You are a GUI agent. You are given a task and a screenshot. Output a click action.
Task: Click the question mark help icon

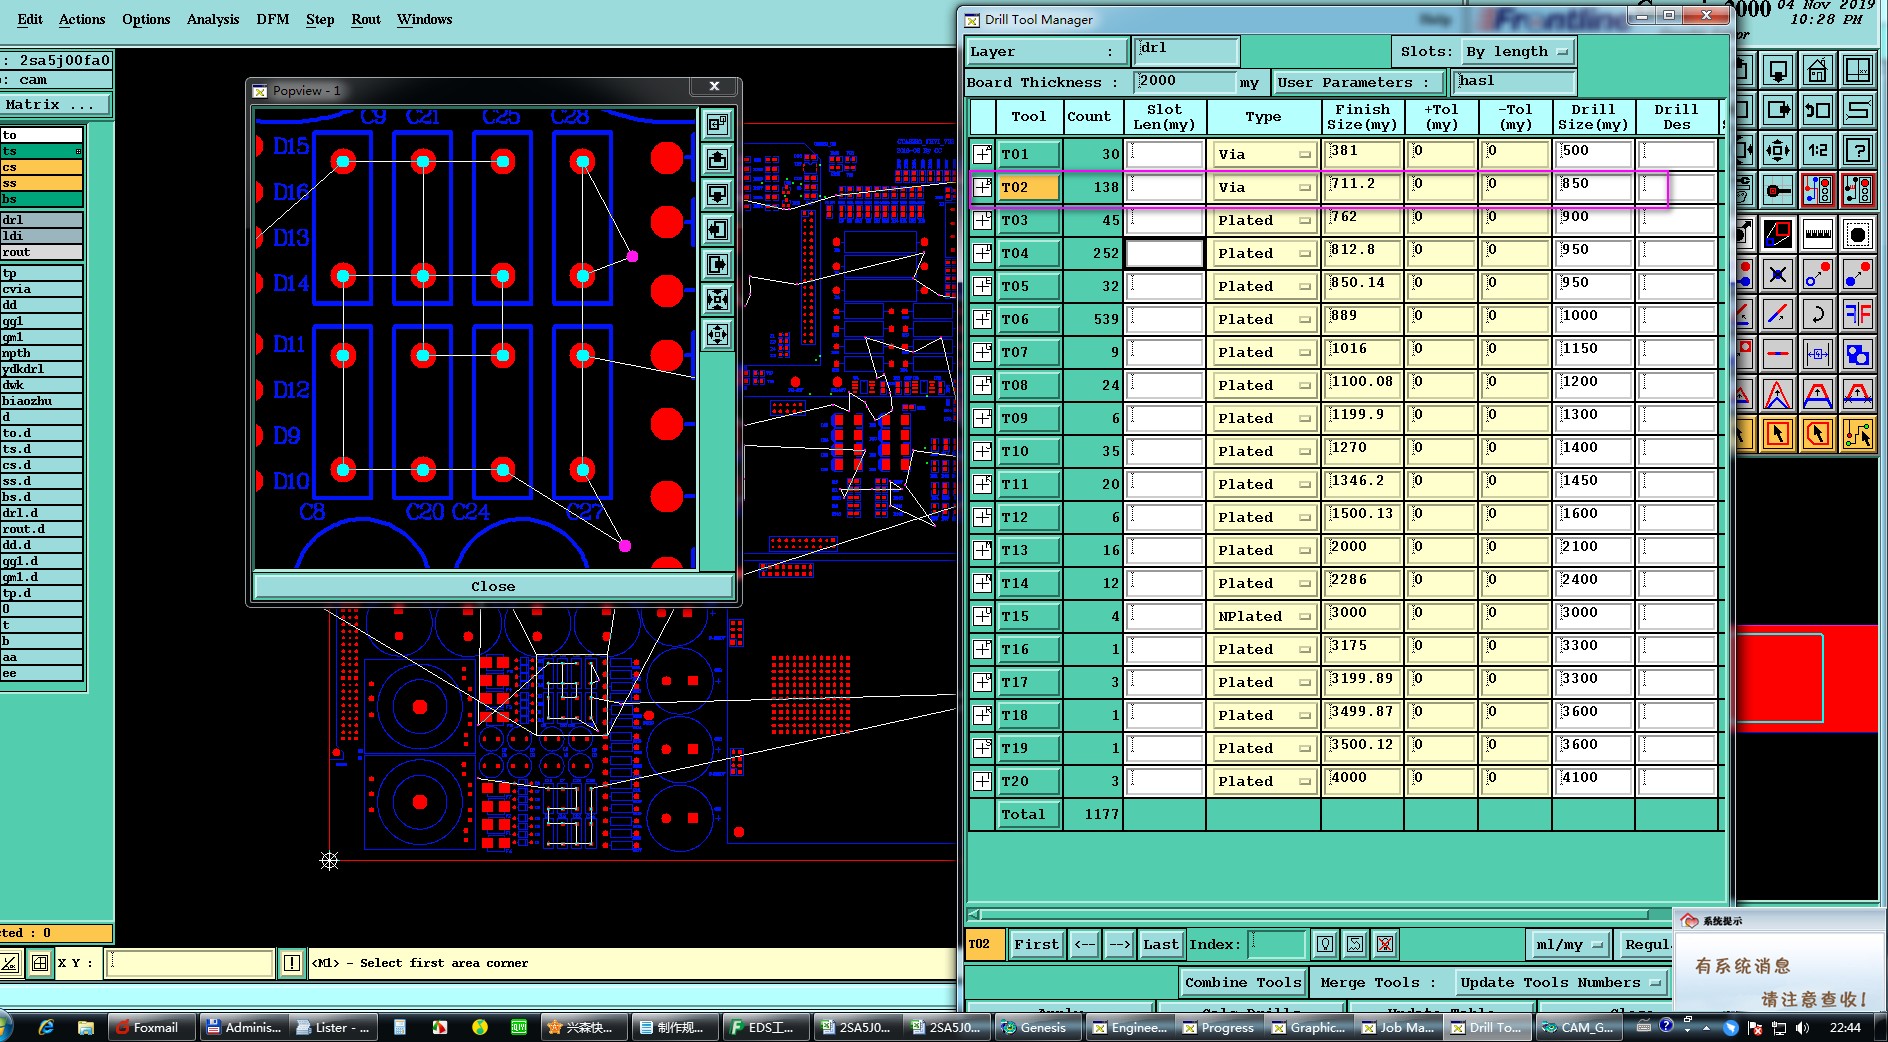point(1857,150)
